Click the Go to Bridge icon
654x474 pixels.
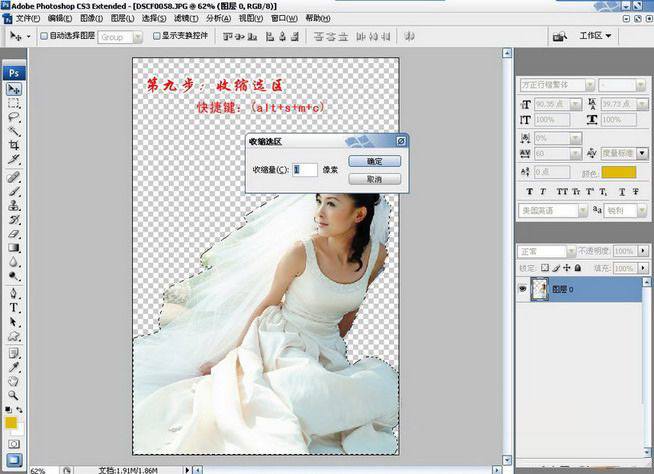coord(560,36)
